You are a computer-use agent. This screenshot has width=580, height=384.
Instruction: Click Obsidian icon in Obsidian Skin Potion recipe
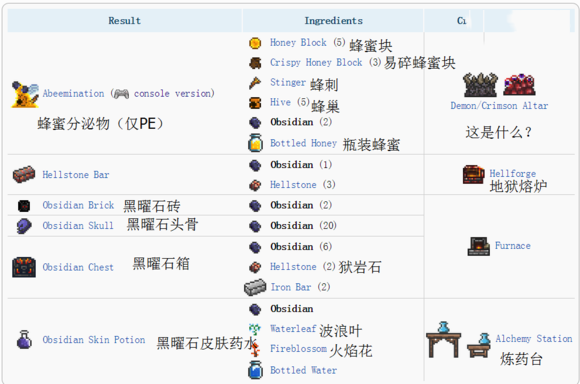tap(255, 309)
